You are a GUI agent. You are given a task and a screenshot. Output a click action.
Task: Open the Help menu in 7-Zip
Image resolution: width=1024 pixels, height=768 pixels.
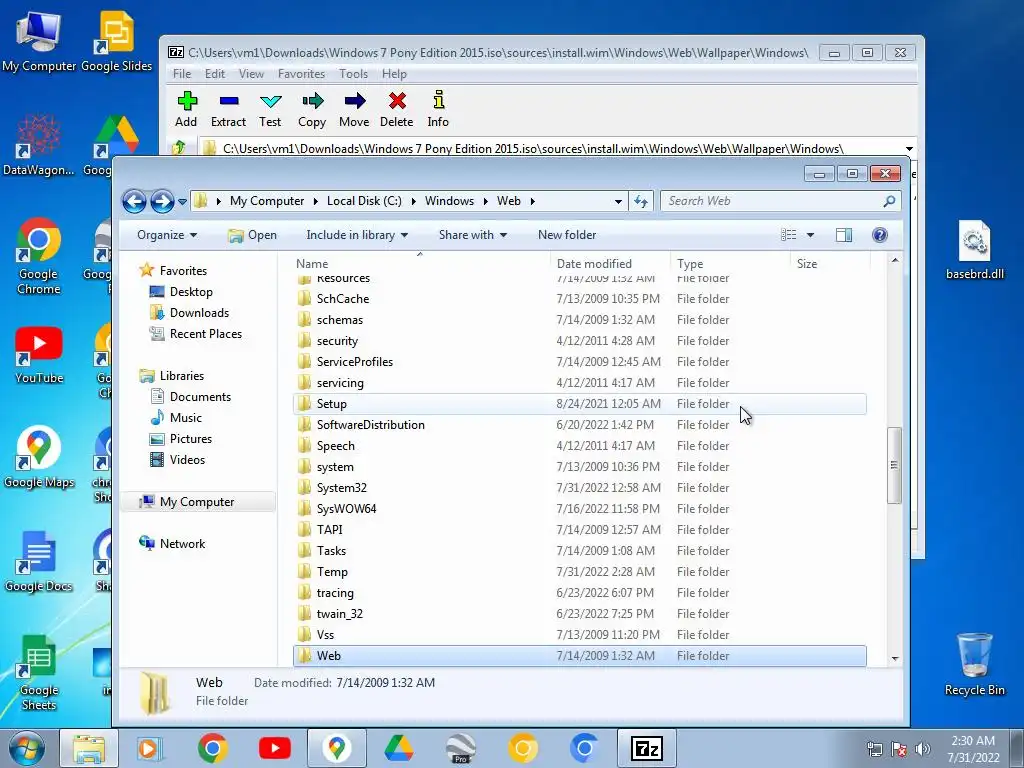[394, 74]
